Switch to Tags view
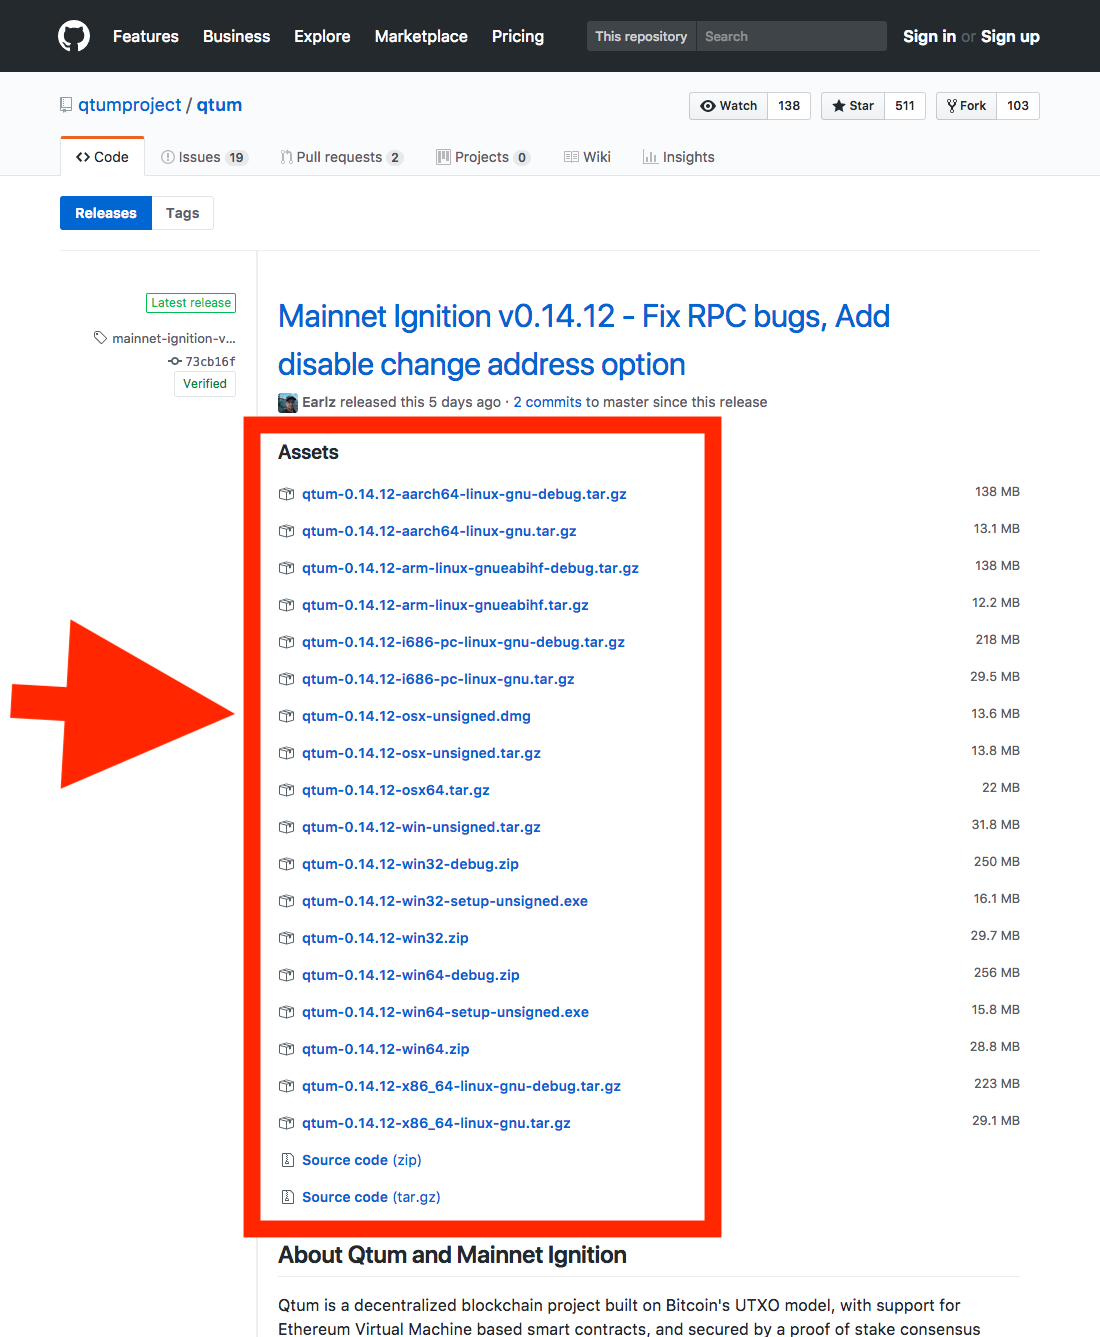Screen dimensions: 1100x1337 tap(183, 213)
